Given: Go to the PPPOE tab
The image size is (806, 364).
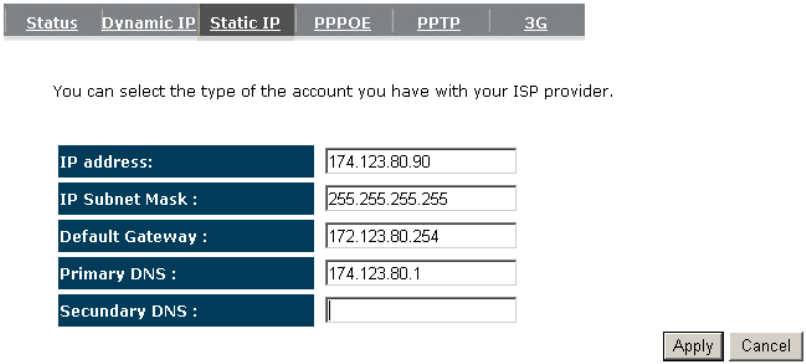Looking at the screenshot, I should point(342,23).
